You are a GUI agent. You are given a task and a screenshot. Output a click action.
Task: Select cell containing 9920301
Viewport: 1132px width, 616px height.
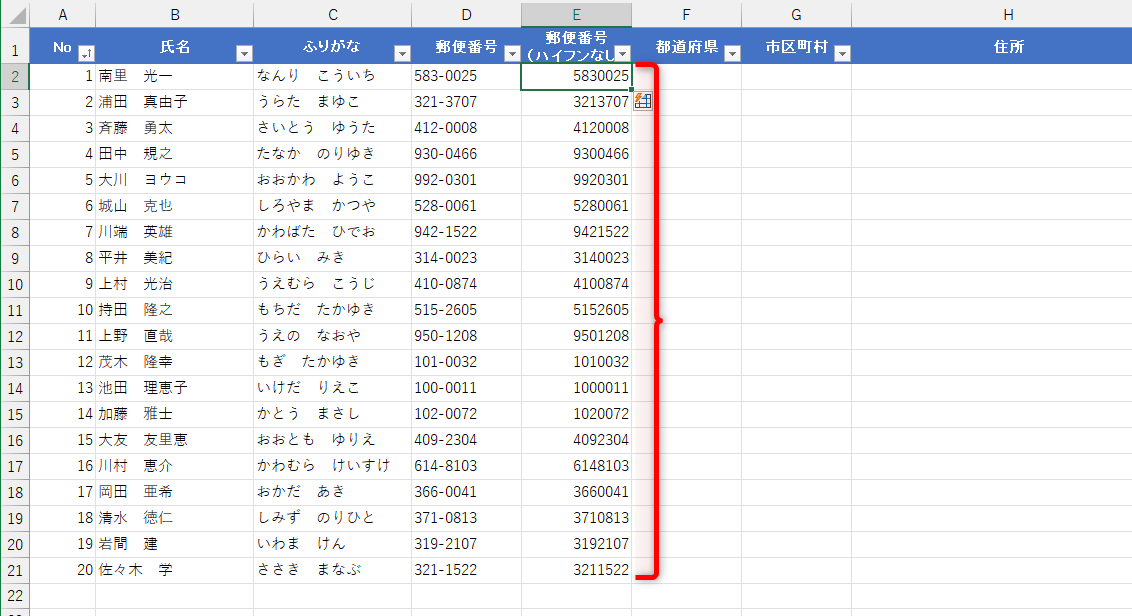pyautogui.click(x=576, y=180)
